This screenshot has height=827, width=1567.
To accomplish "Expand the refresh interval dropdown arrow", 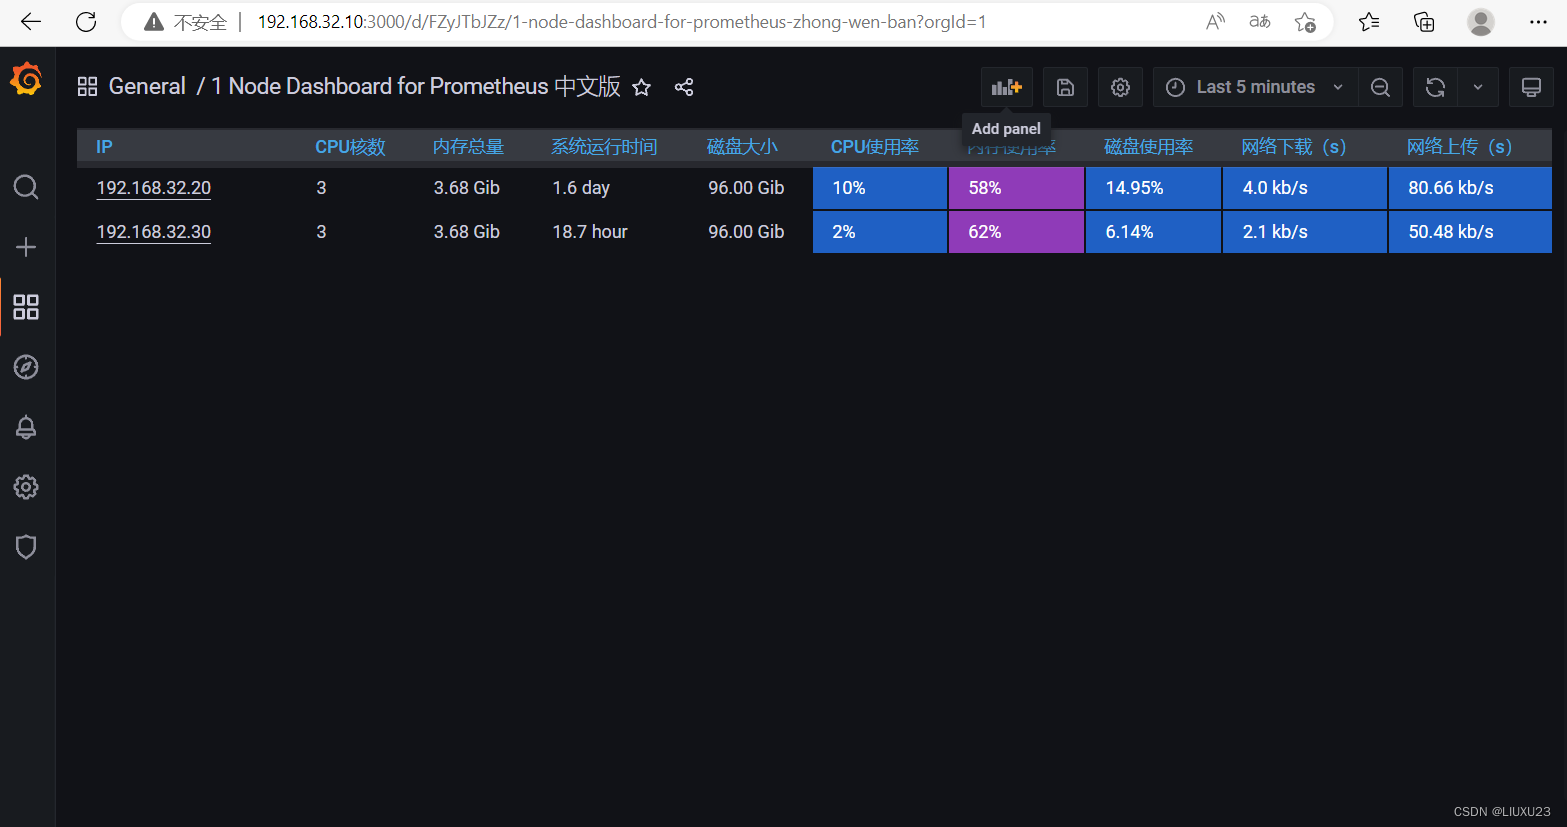I will 1478,87.
